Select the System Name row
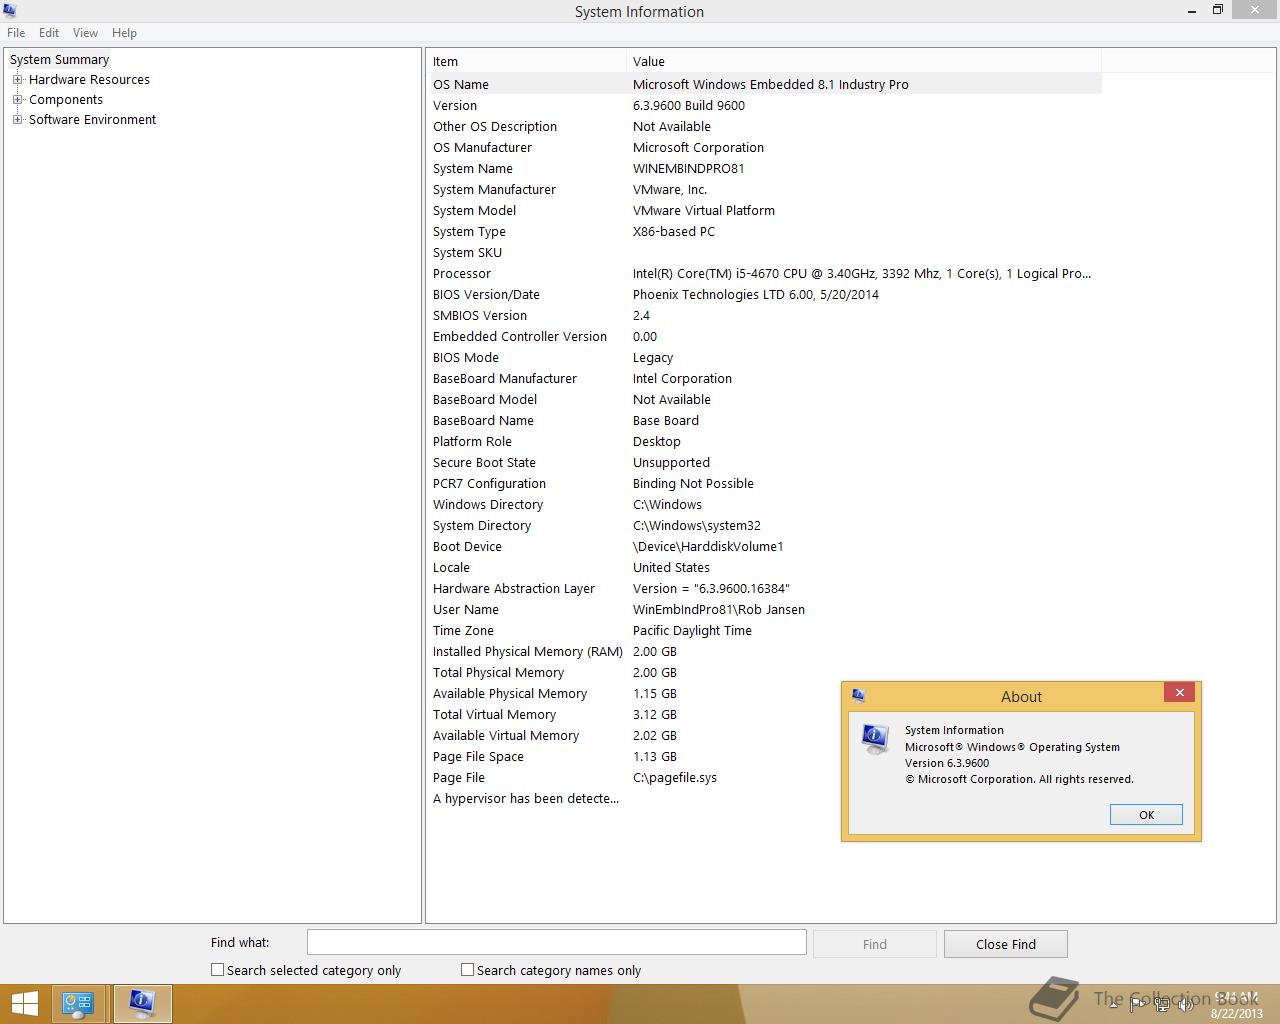The height and width of the screenshot is (1024, 1280). [x=765, y=169]
